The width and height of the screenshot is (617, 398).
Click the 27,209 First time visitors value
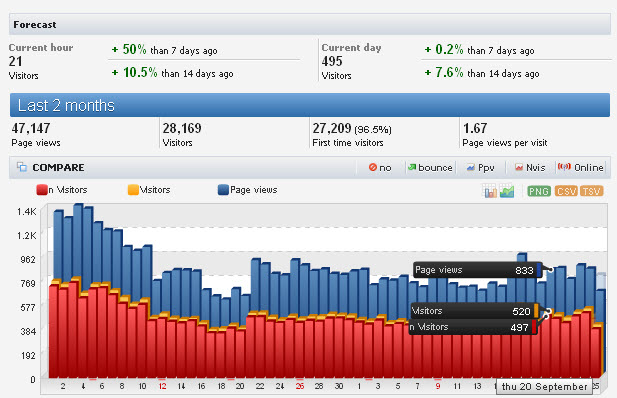coord(332,128)
